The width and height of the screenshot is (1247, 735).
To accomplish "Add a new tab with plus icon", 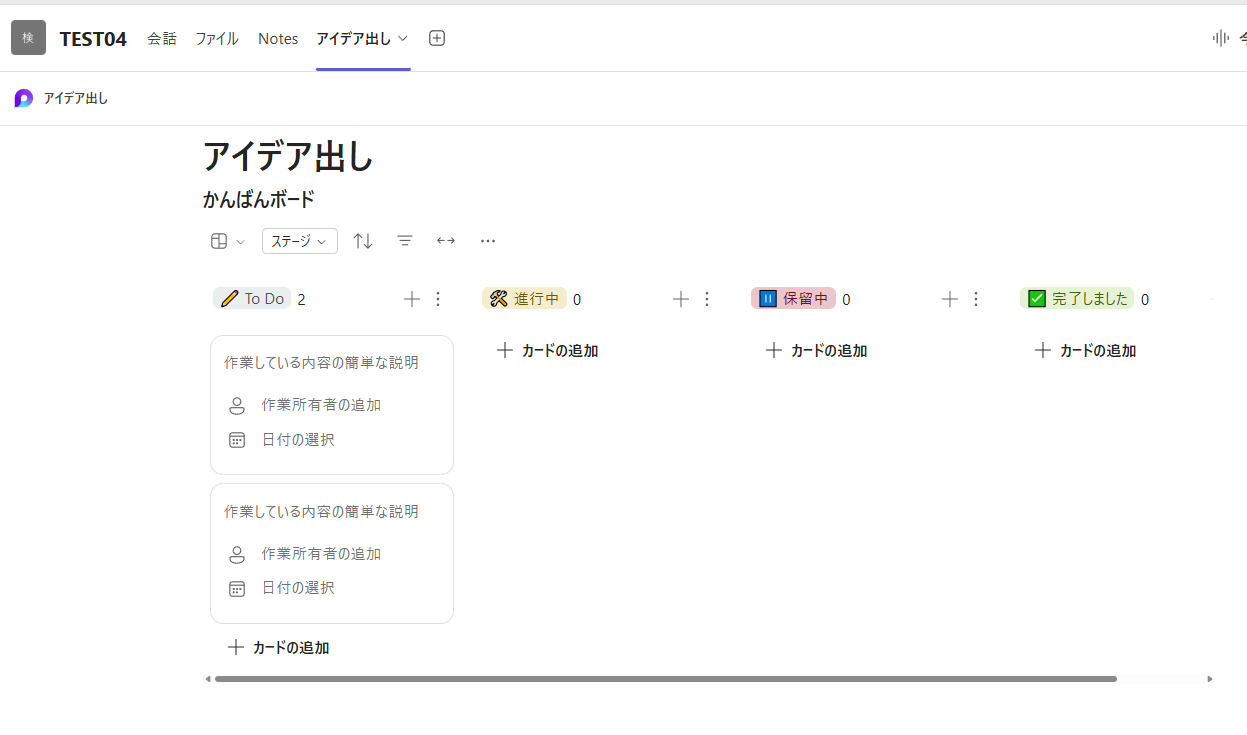I will 437,38.
